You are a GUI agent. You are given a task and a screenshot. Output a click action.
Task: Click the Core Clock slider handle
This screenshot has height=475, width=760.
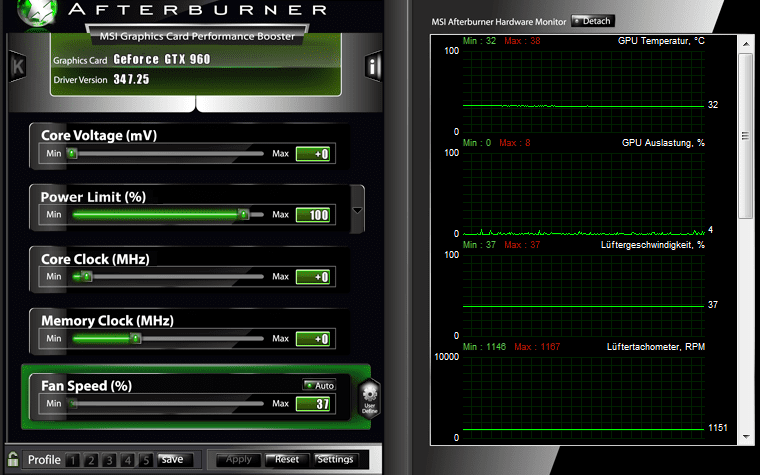(x=86, y=276)
